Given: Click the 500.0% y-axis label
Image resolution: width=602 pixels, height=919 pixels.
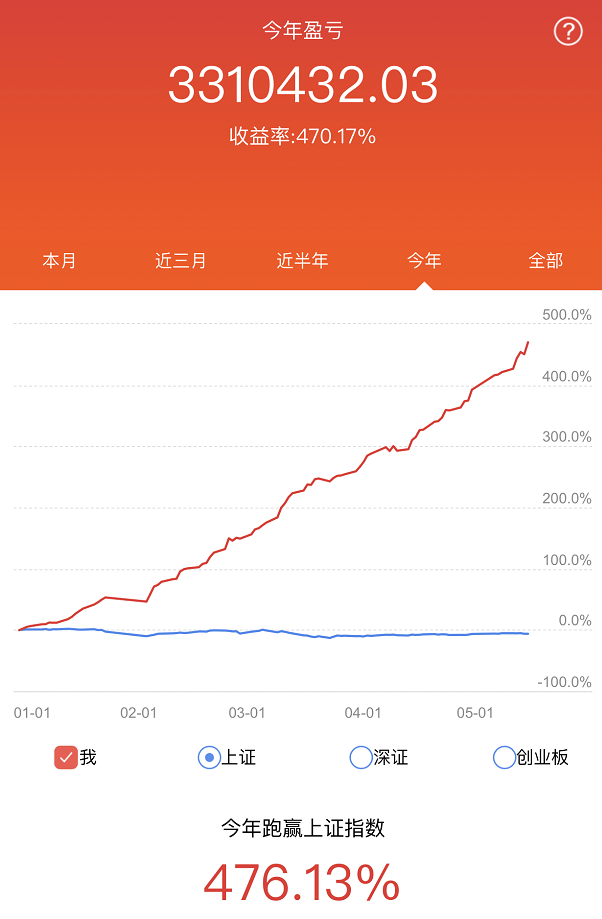Looking at the screenshot, I should click(566, 315).
